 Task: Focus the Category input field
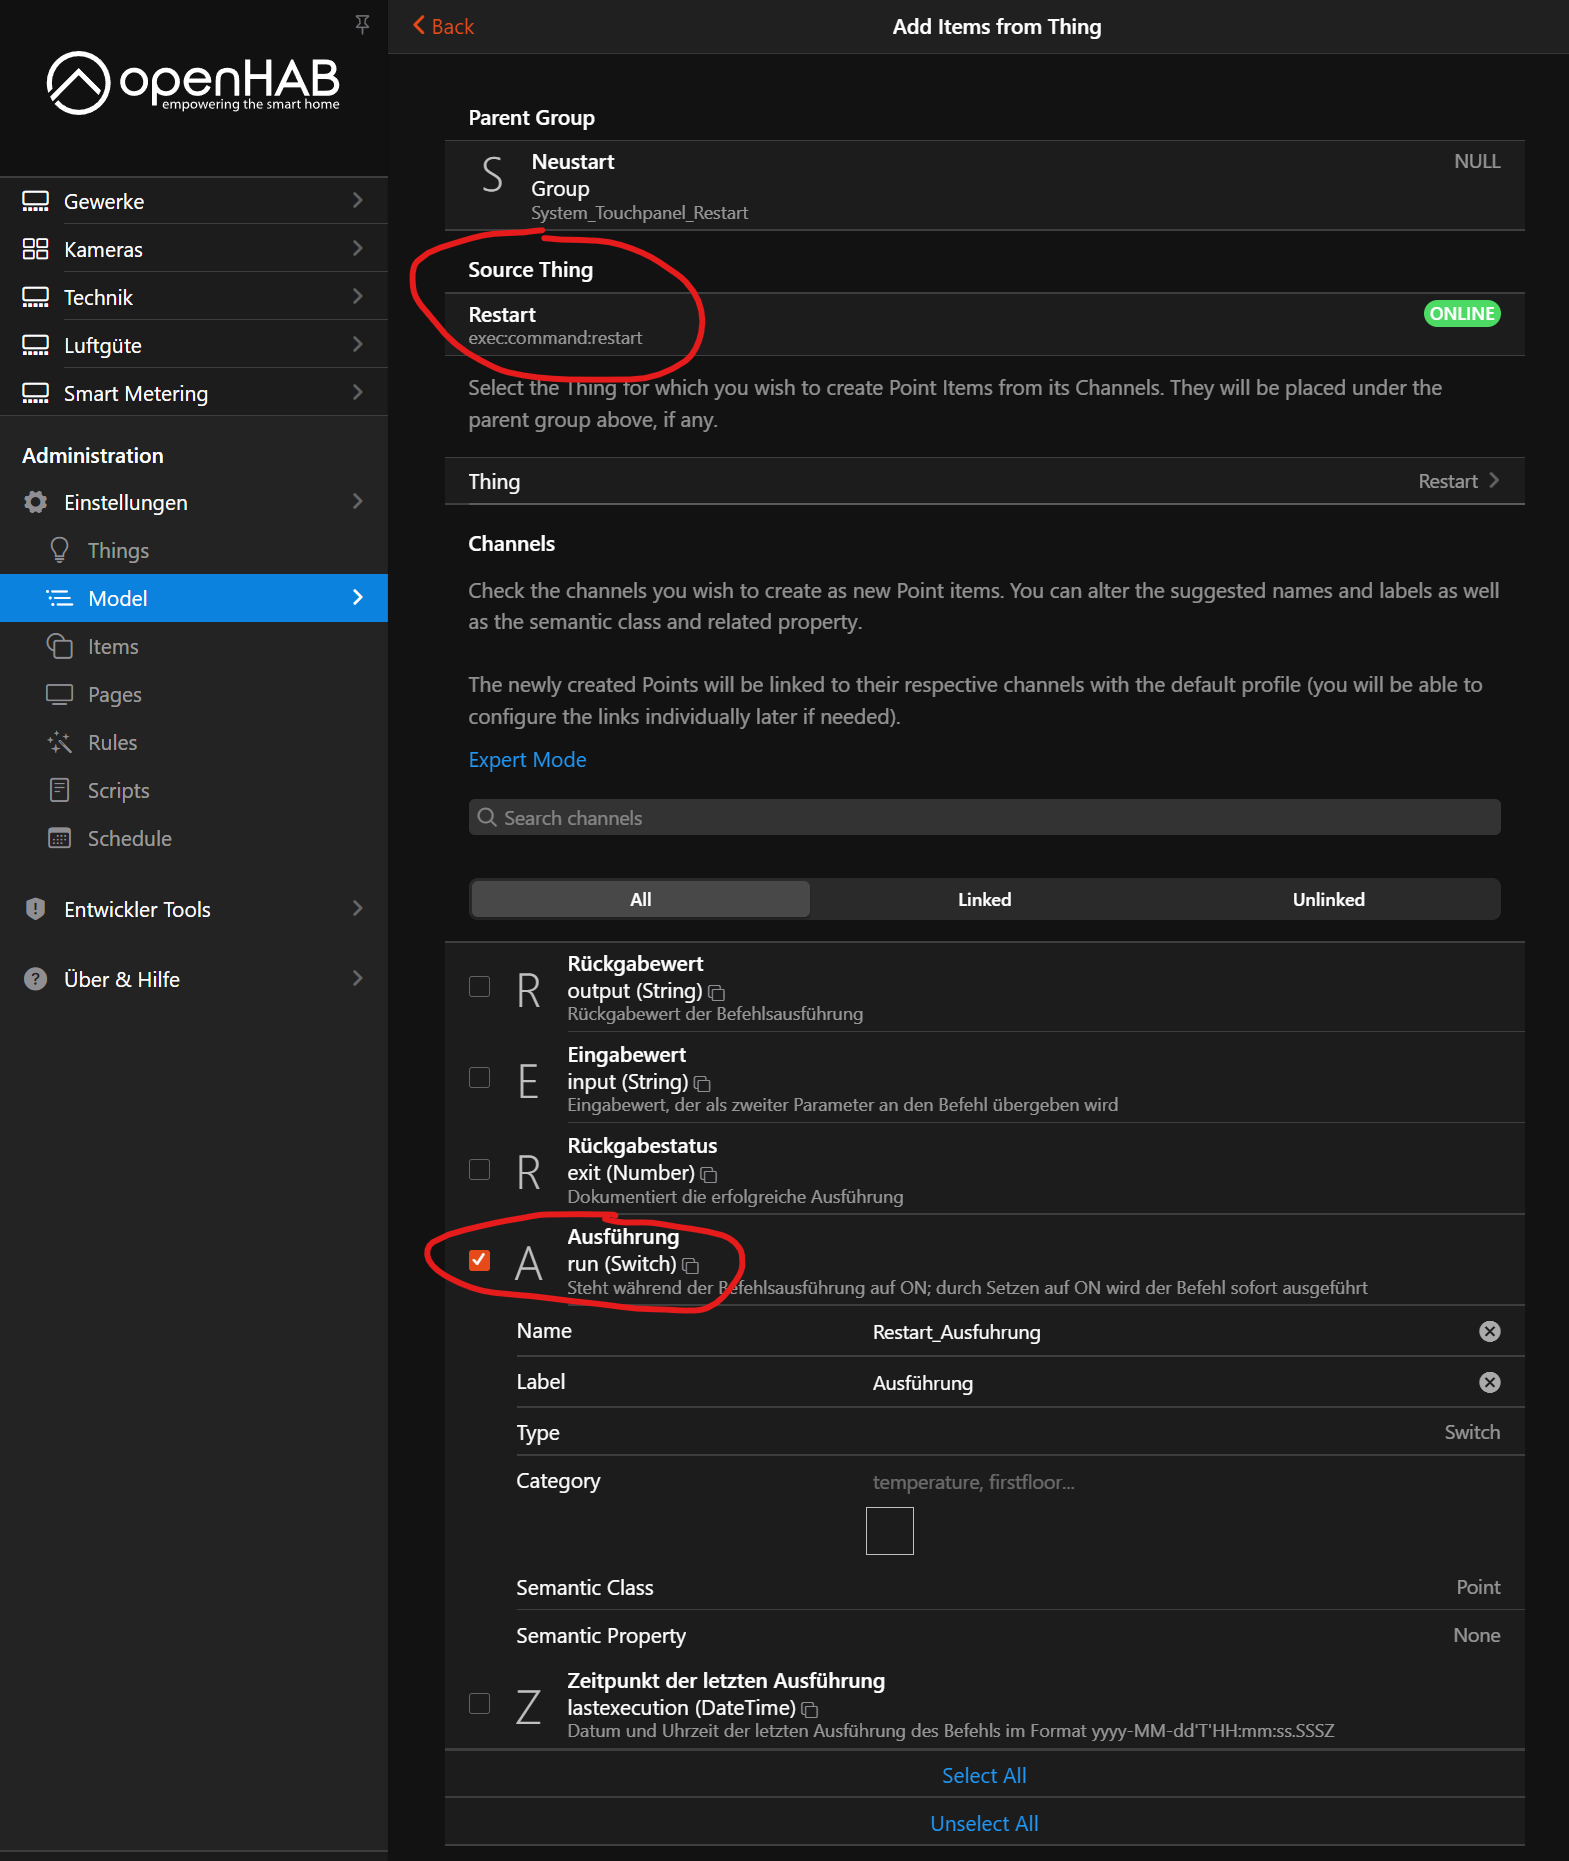1185,1482
